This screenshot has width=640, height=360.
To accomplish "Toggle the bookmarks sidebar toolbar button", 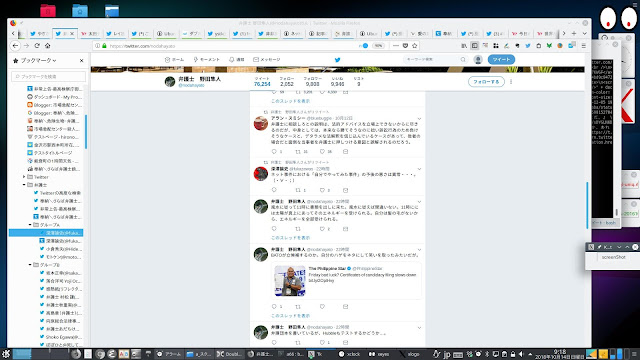I will coord(474,46).
